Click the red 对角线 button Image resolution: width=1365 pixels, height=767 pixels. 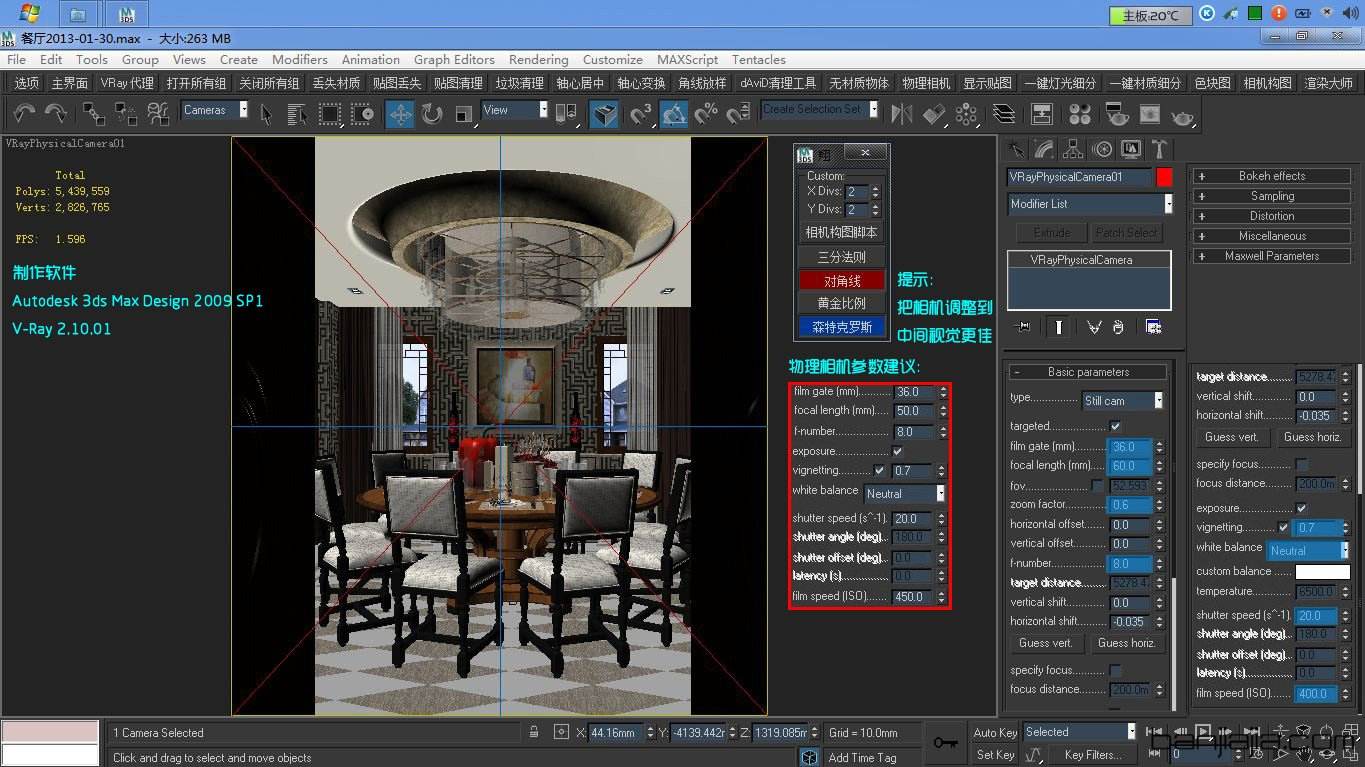(x=842, y=281)
